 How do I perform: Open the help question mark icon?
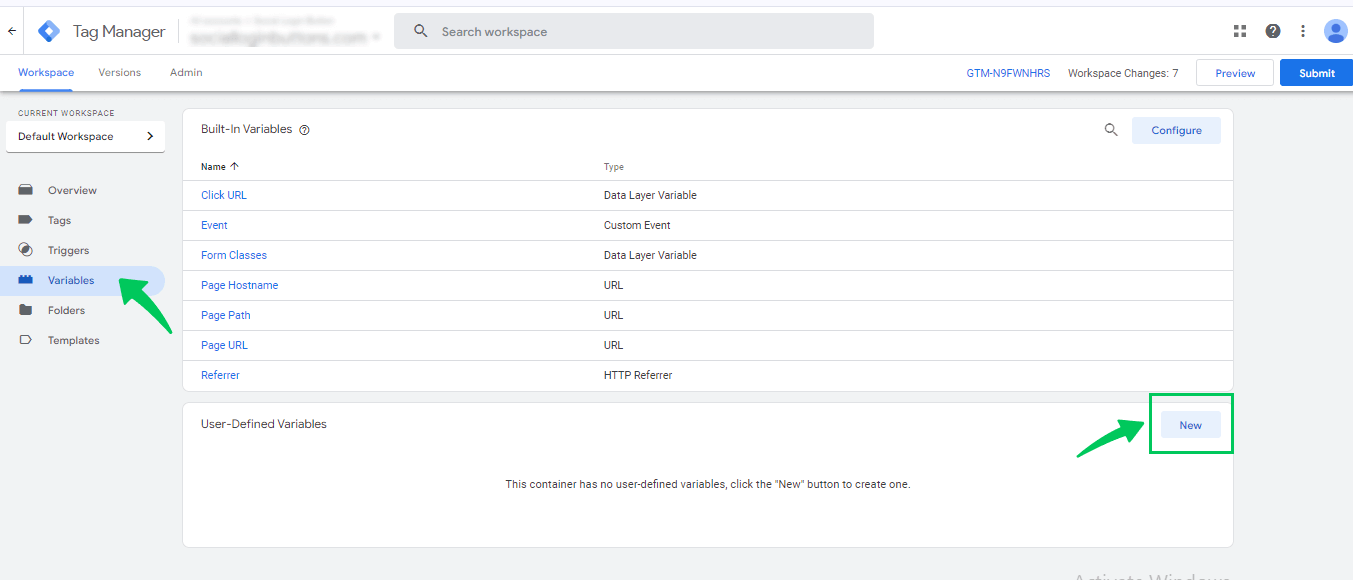1272,31
